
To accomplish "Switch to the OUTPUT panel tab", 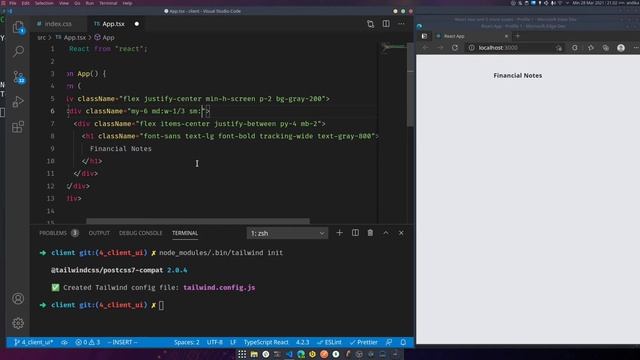I will pos(99,233).
